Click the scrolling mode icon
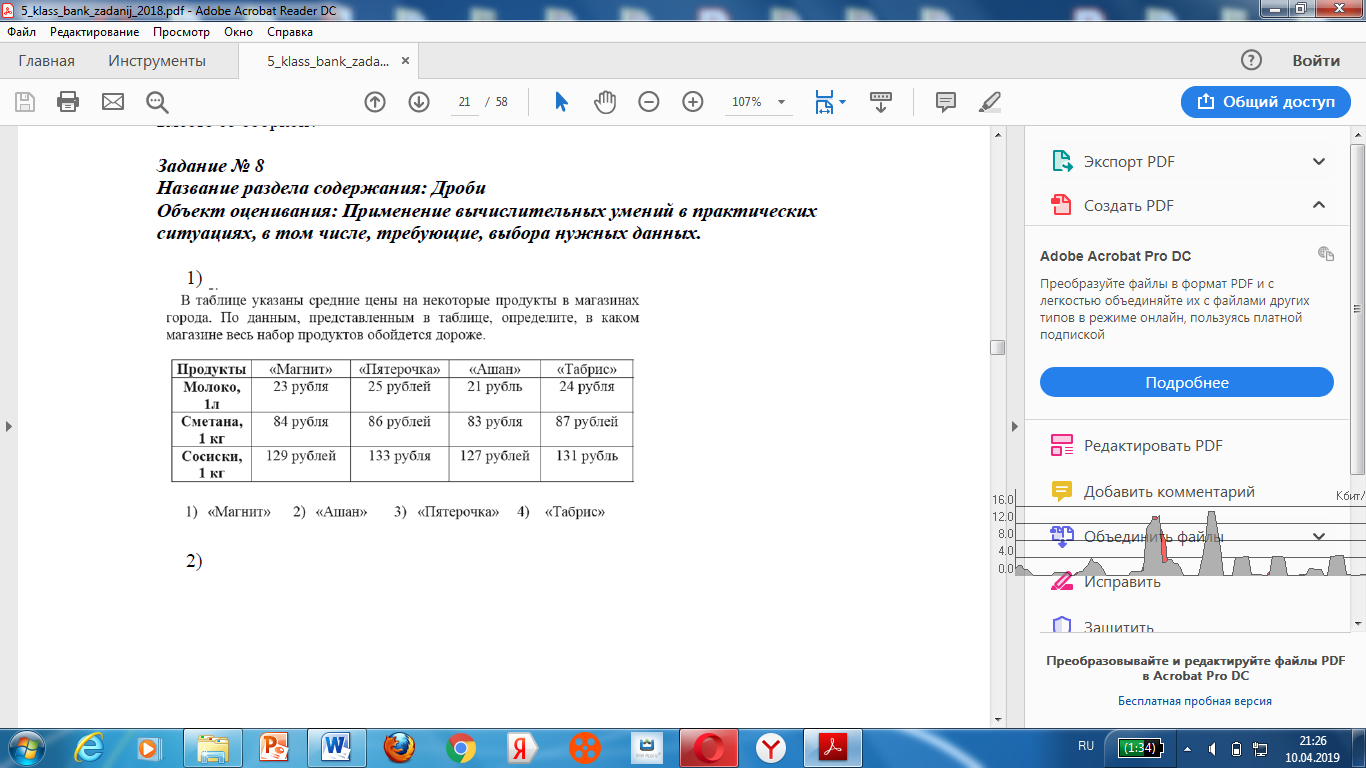This screenshot has height=768, width=1366. click(x=881, y=102)
